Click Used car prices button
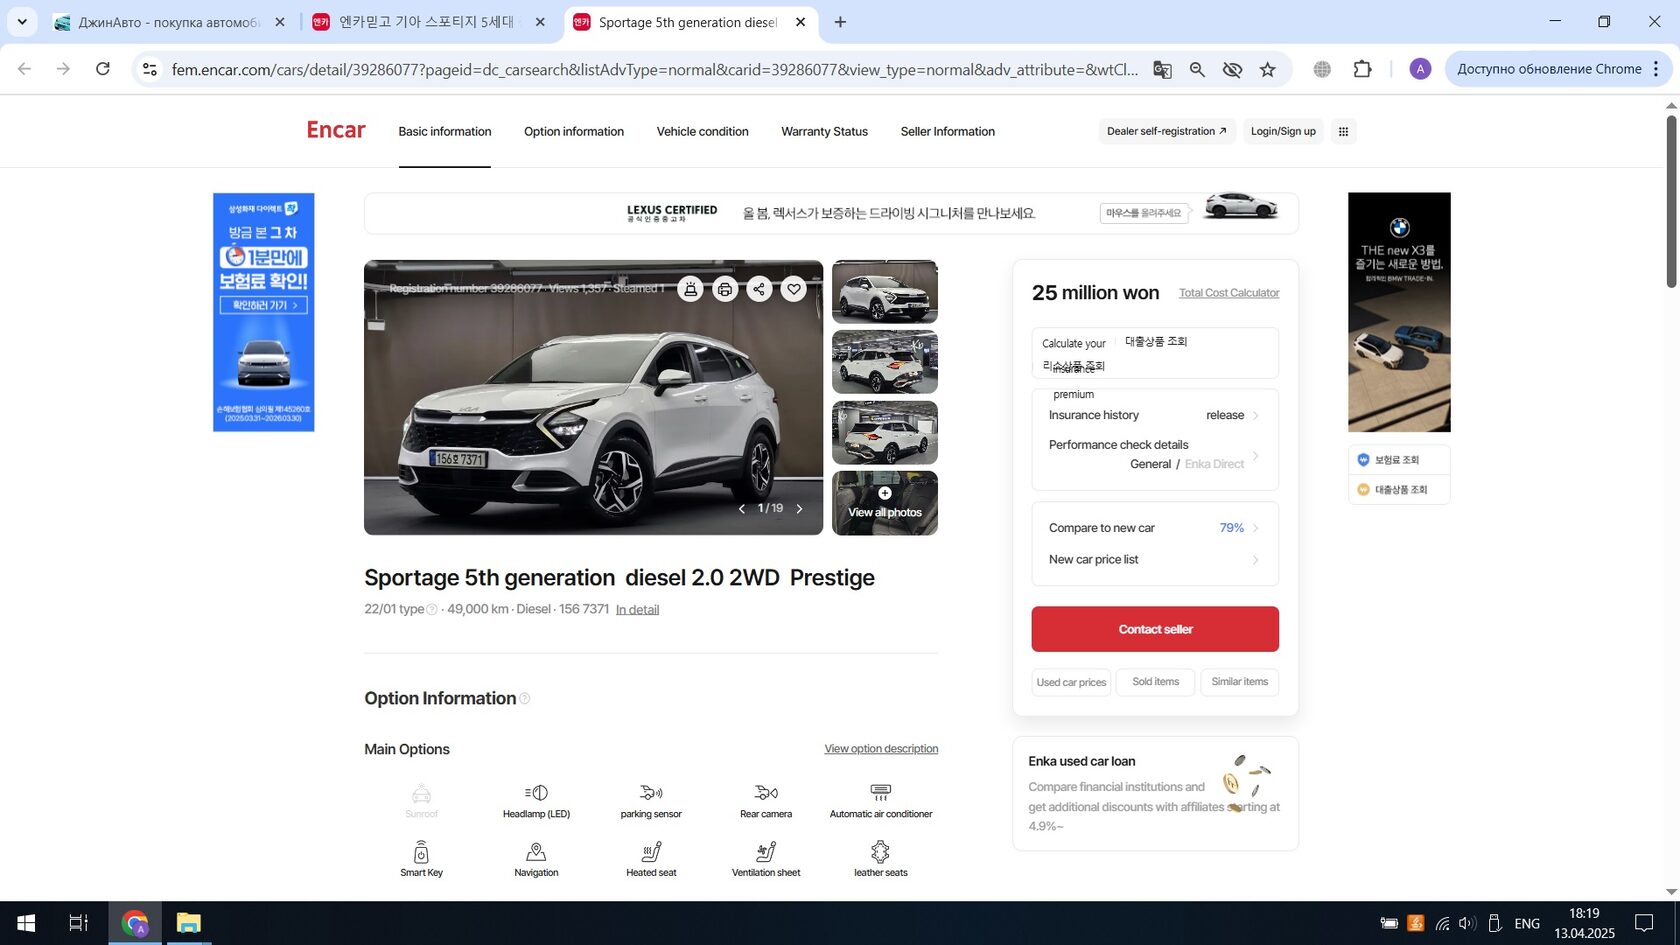1680x945 pixels. click(x=1071, y=683)
